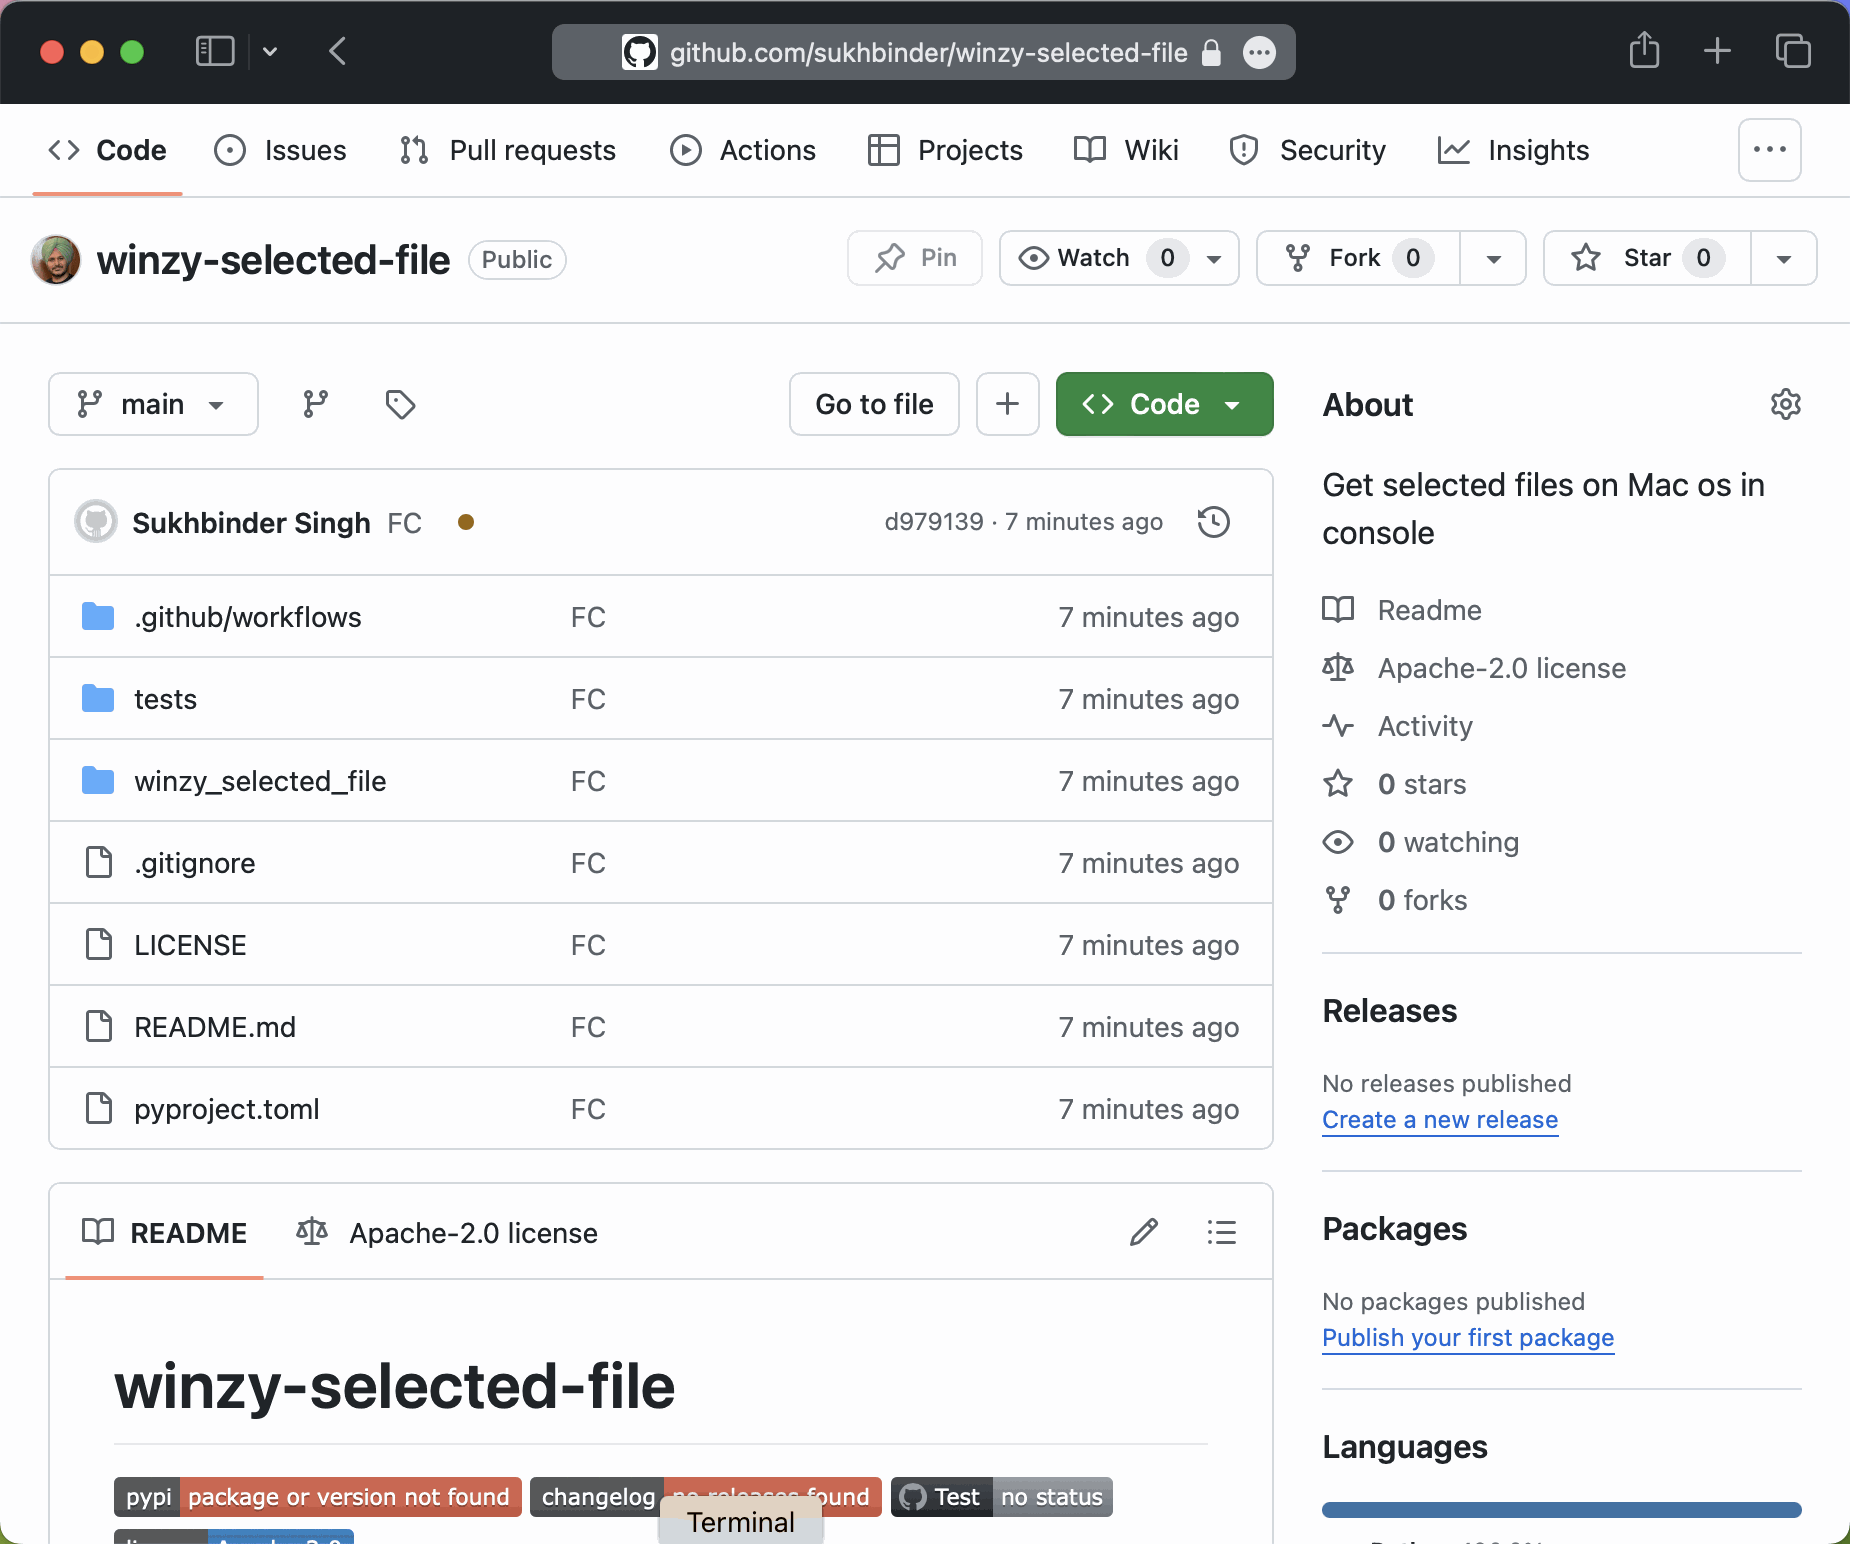1850x1544 pixels.
Task: Edit README with the pencil icon
Action: [1143, 1232]
